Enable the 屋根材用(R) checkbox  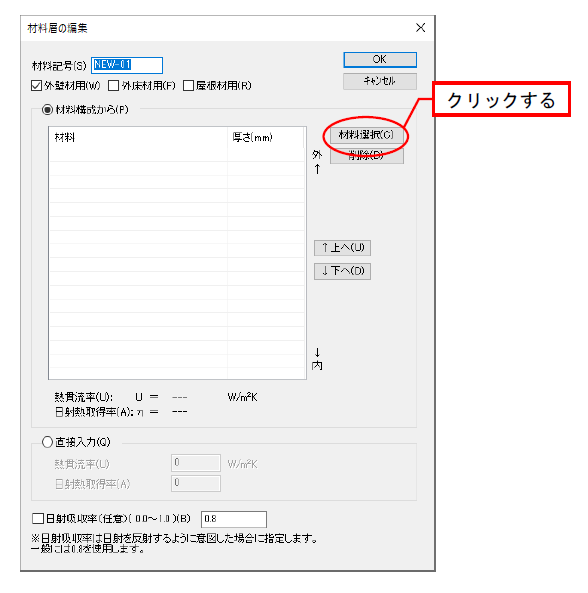point(188,86)
